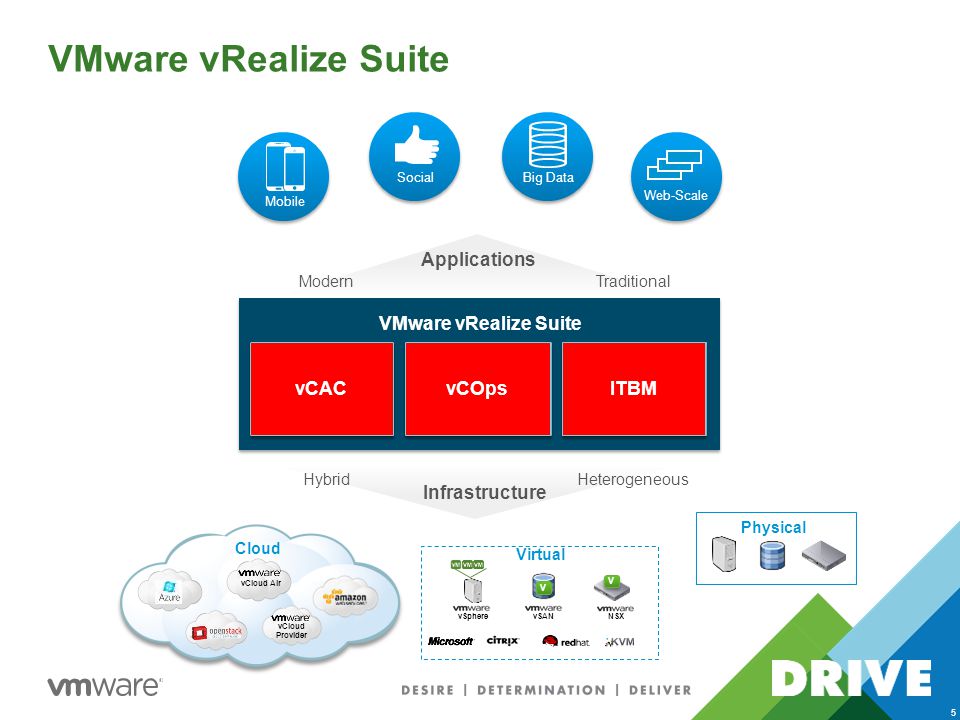The image size is (960, 720).
Task: Click the 'DETERMINATION' word in the footer tagline
Action: [x=540, y=690]
